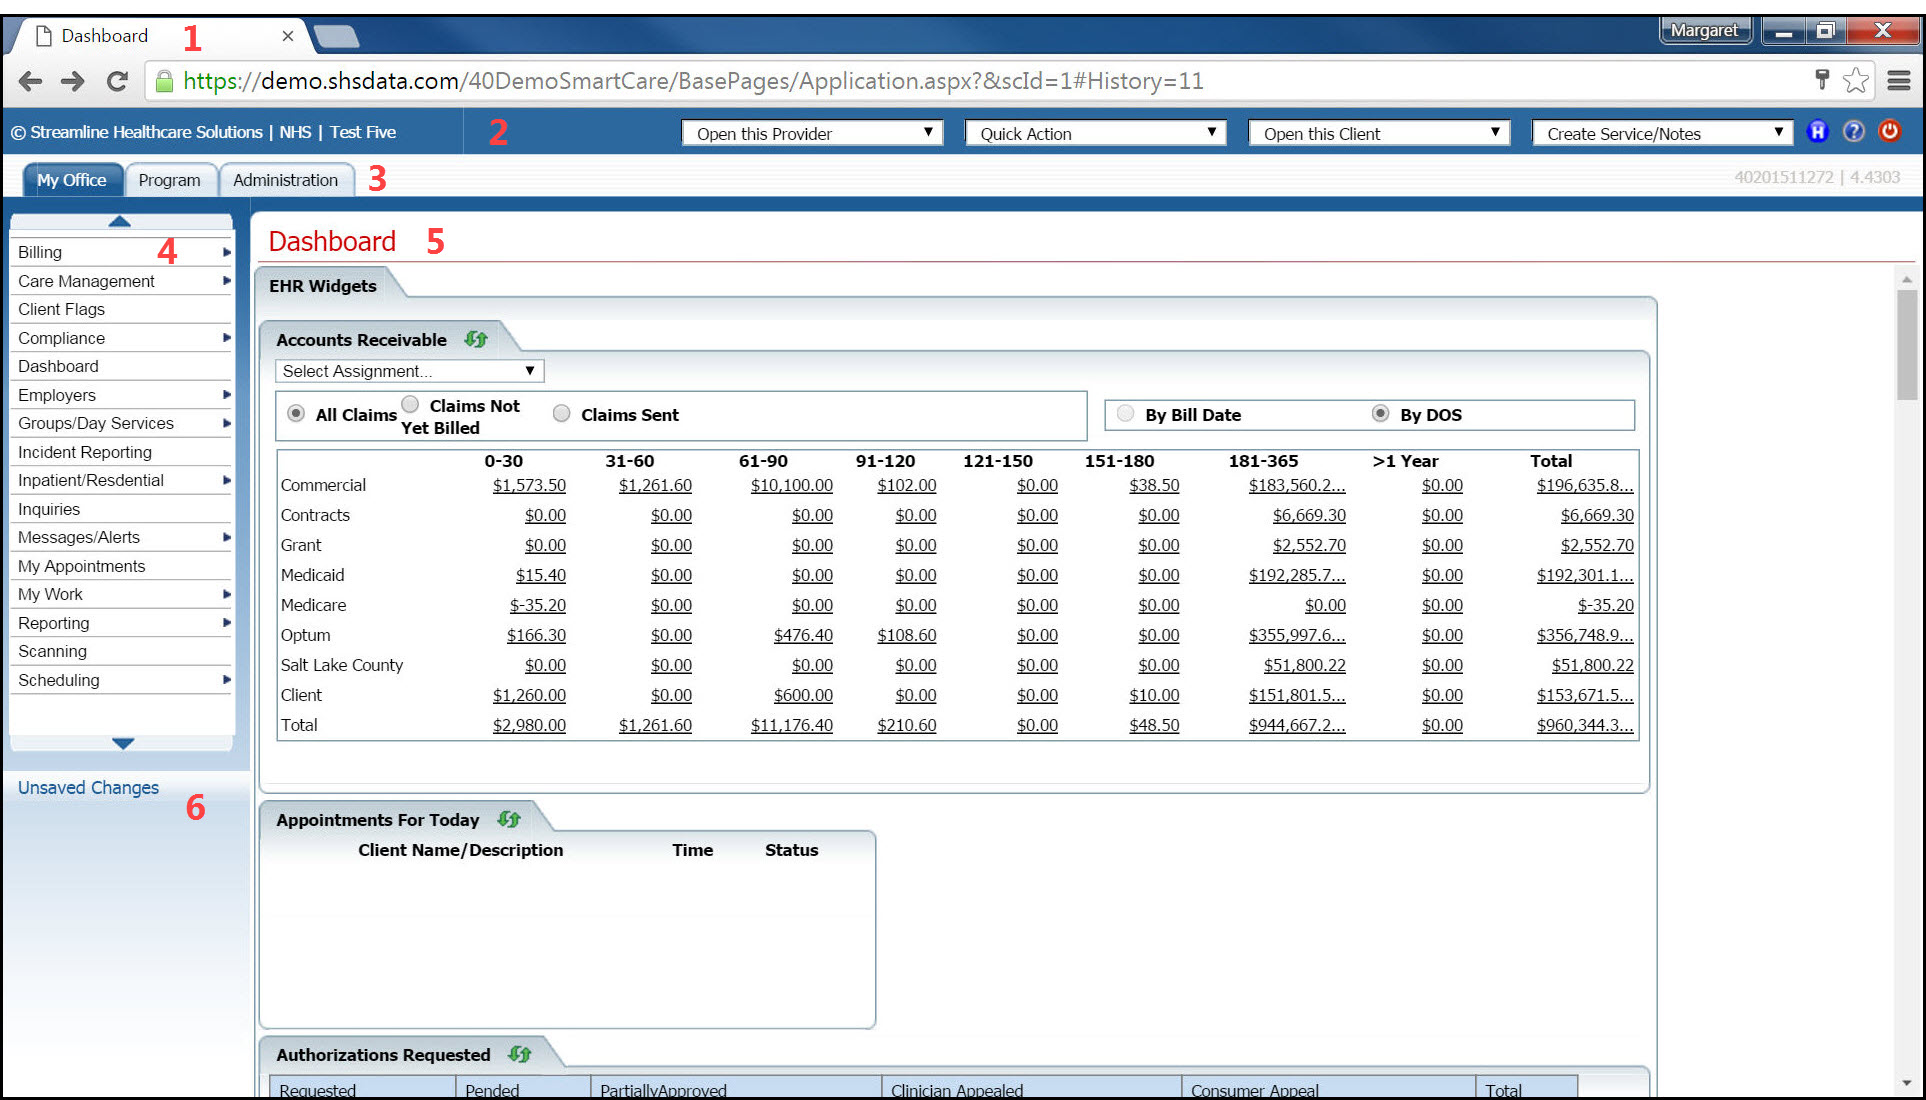Bookmark page with the star icon
The width and height of the screenshot is (1926, 1100).
tap(1856, 81)
